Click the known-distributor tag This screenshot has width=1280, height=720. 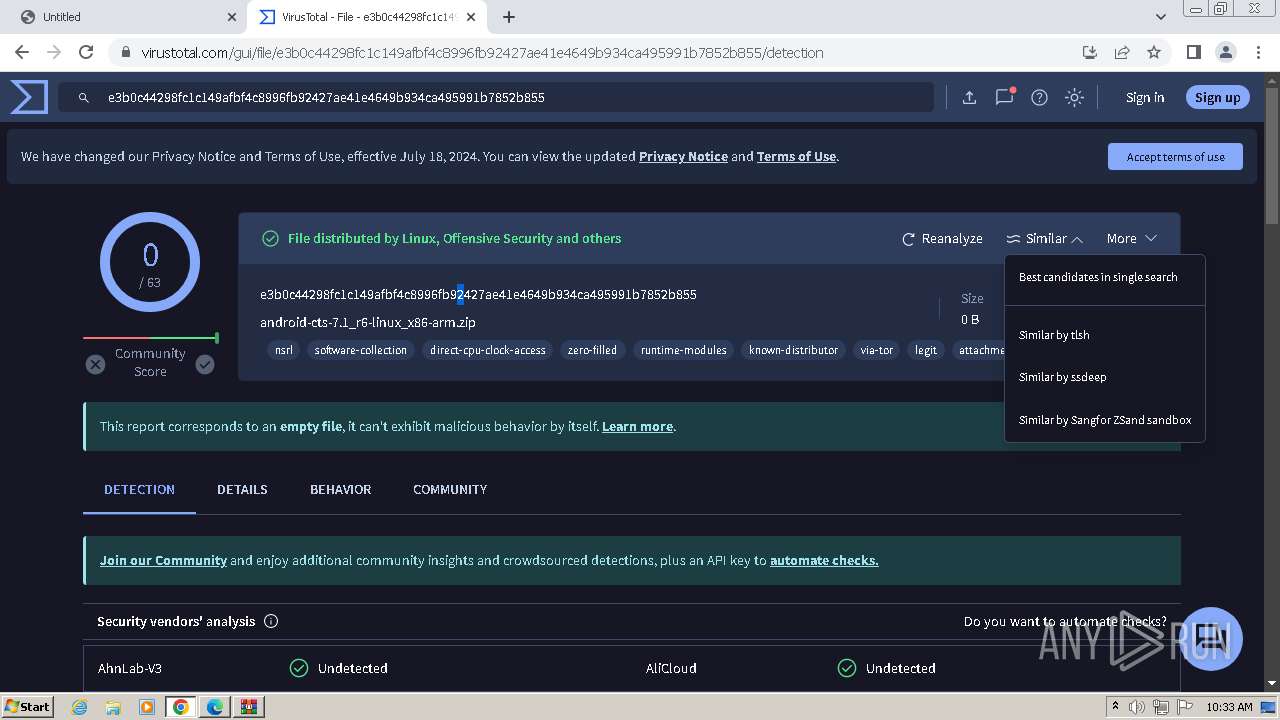tap(793, 350)
